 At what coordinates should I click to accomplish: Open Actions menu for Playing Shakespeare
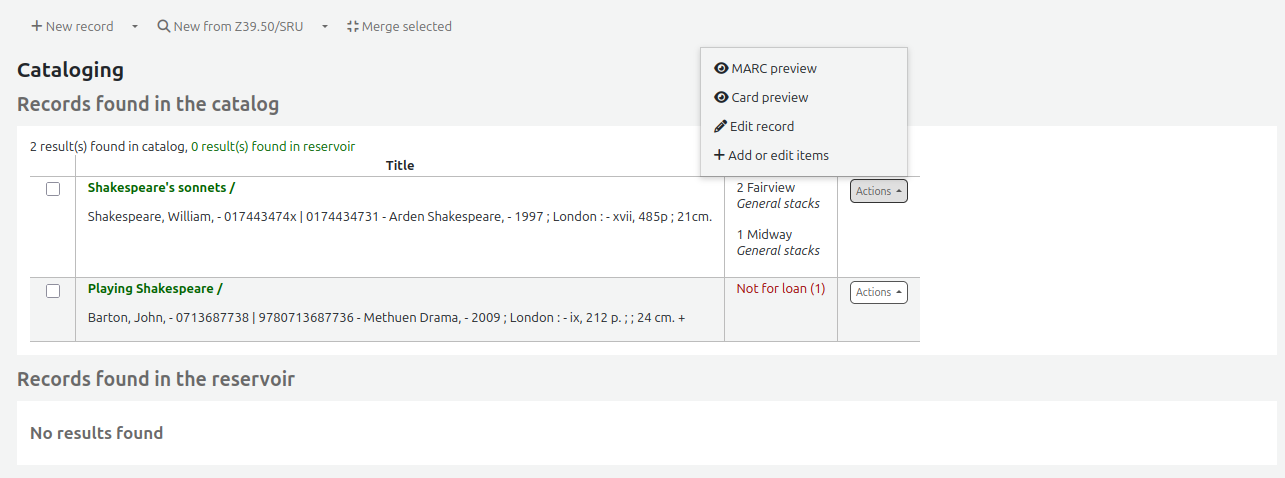pyautogui.click(x=878, y=292)
